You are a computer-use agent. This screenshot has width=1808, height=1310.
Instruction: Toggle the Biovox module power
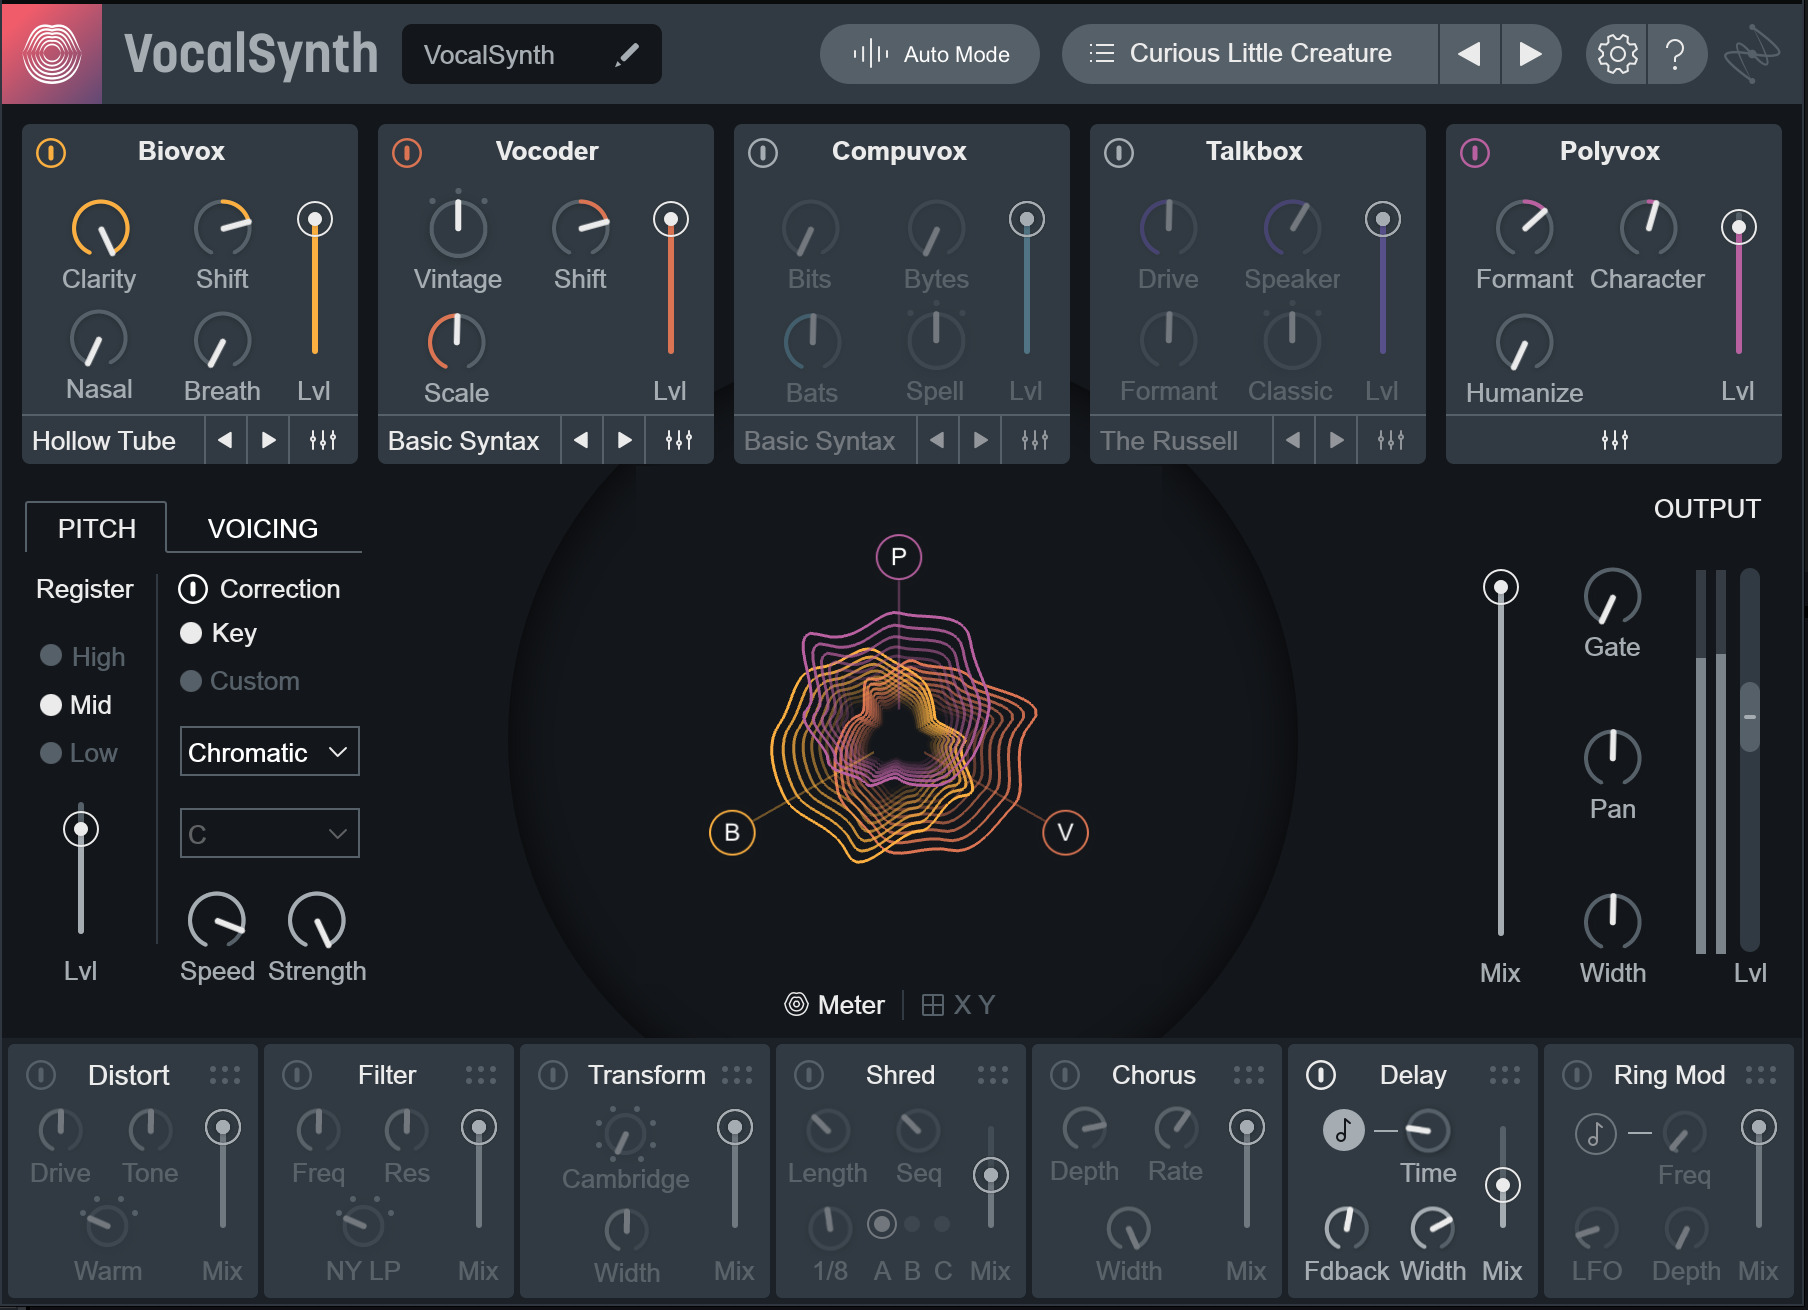pyautogui.click(x=51, y=152)
